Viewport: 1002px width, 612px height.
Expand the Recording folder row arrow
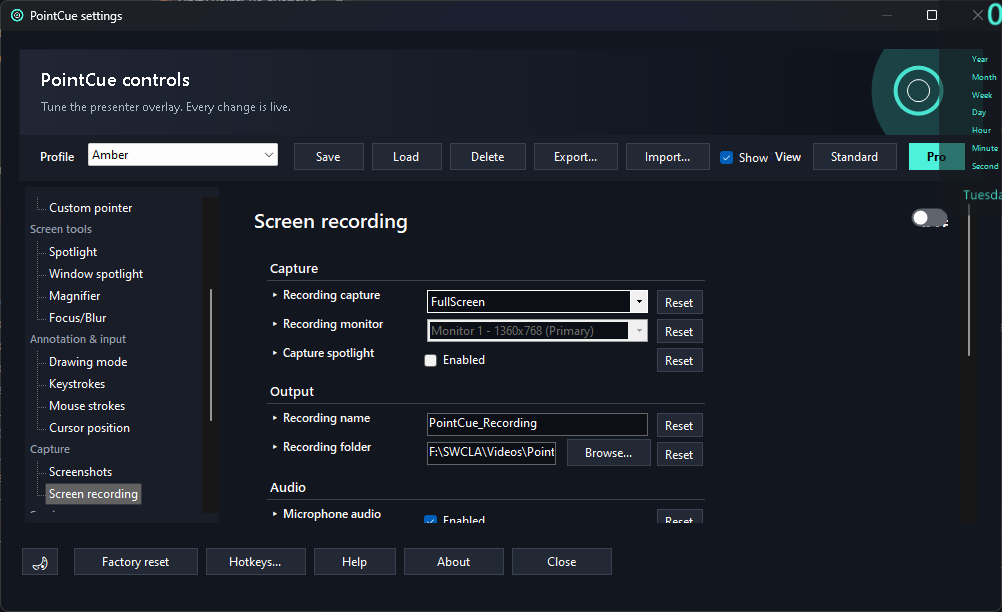coord(275,447)
